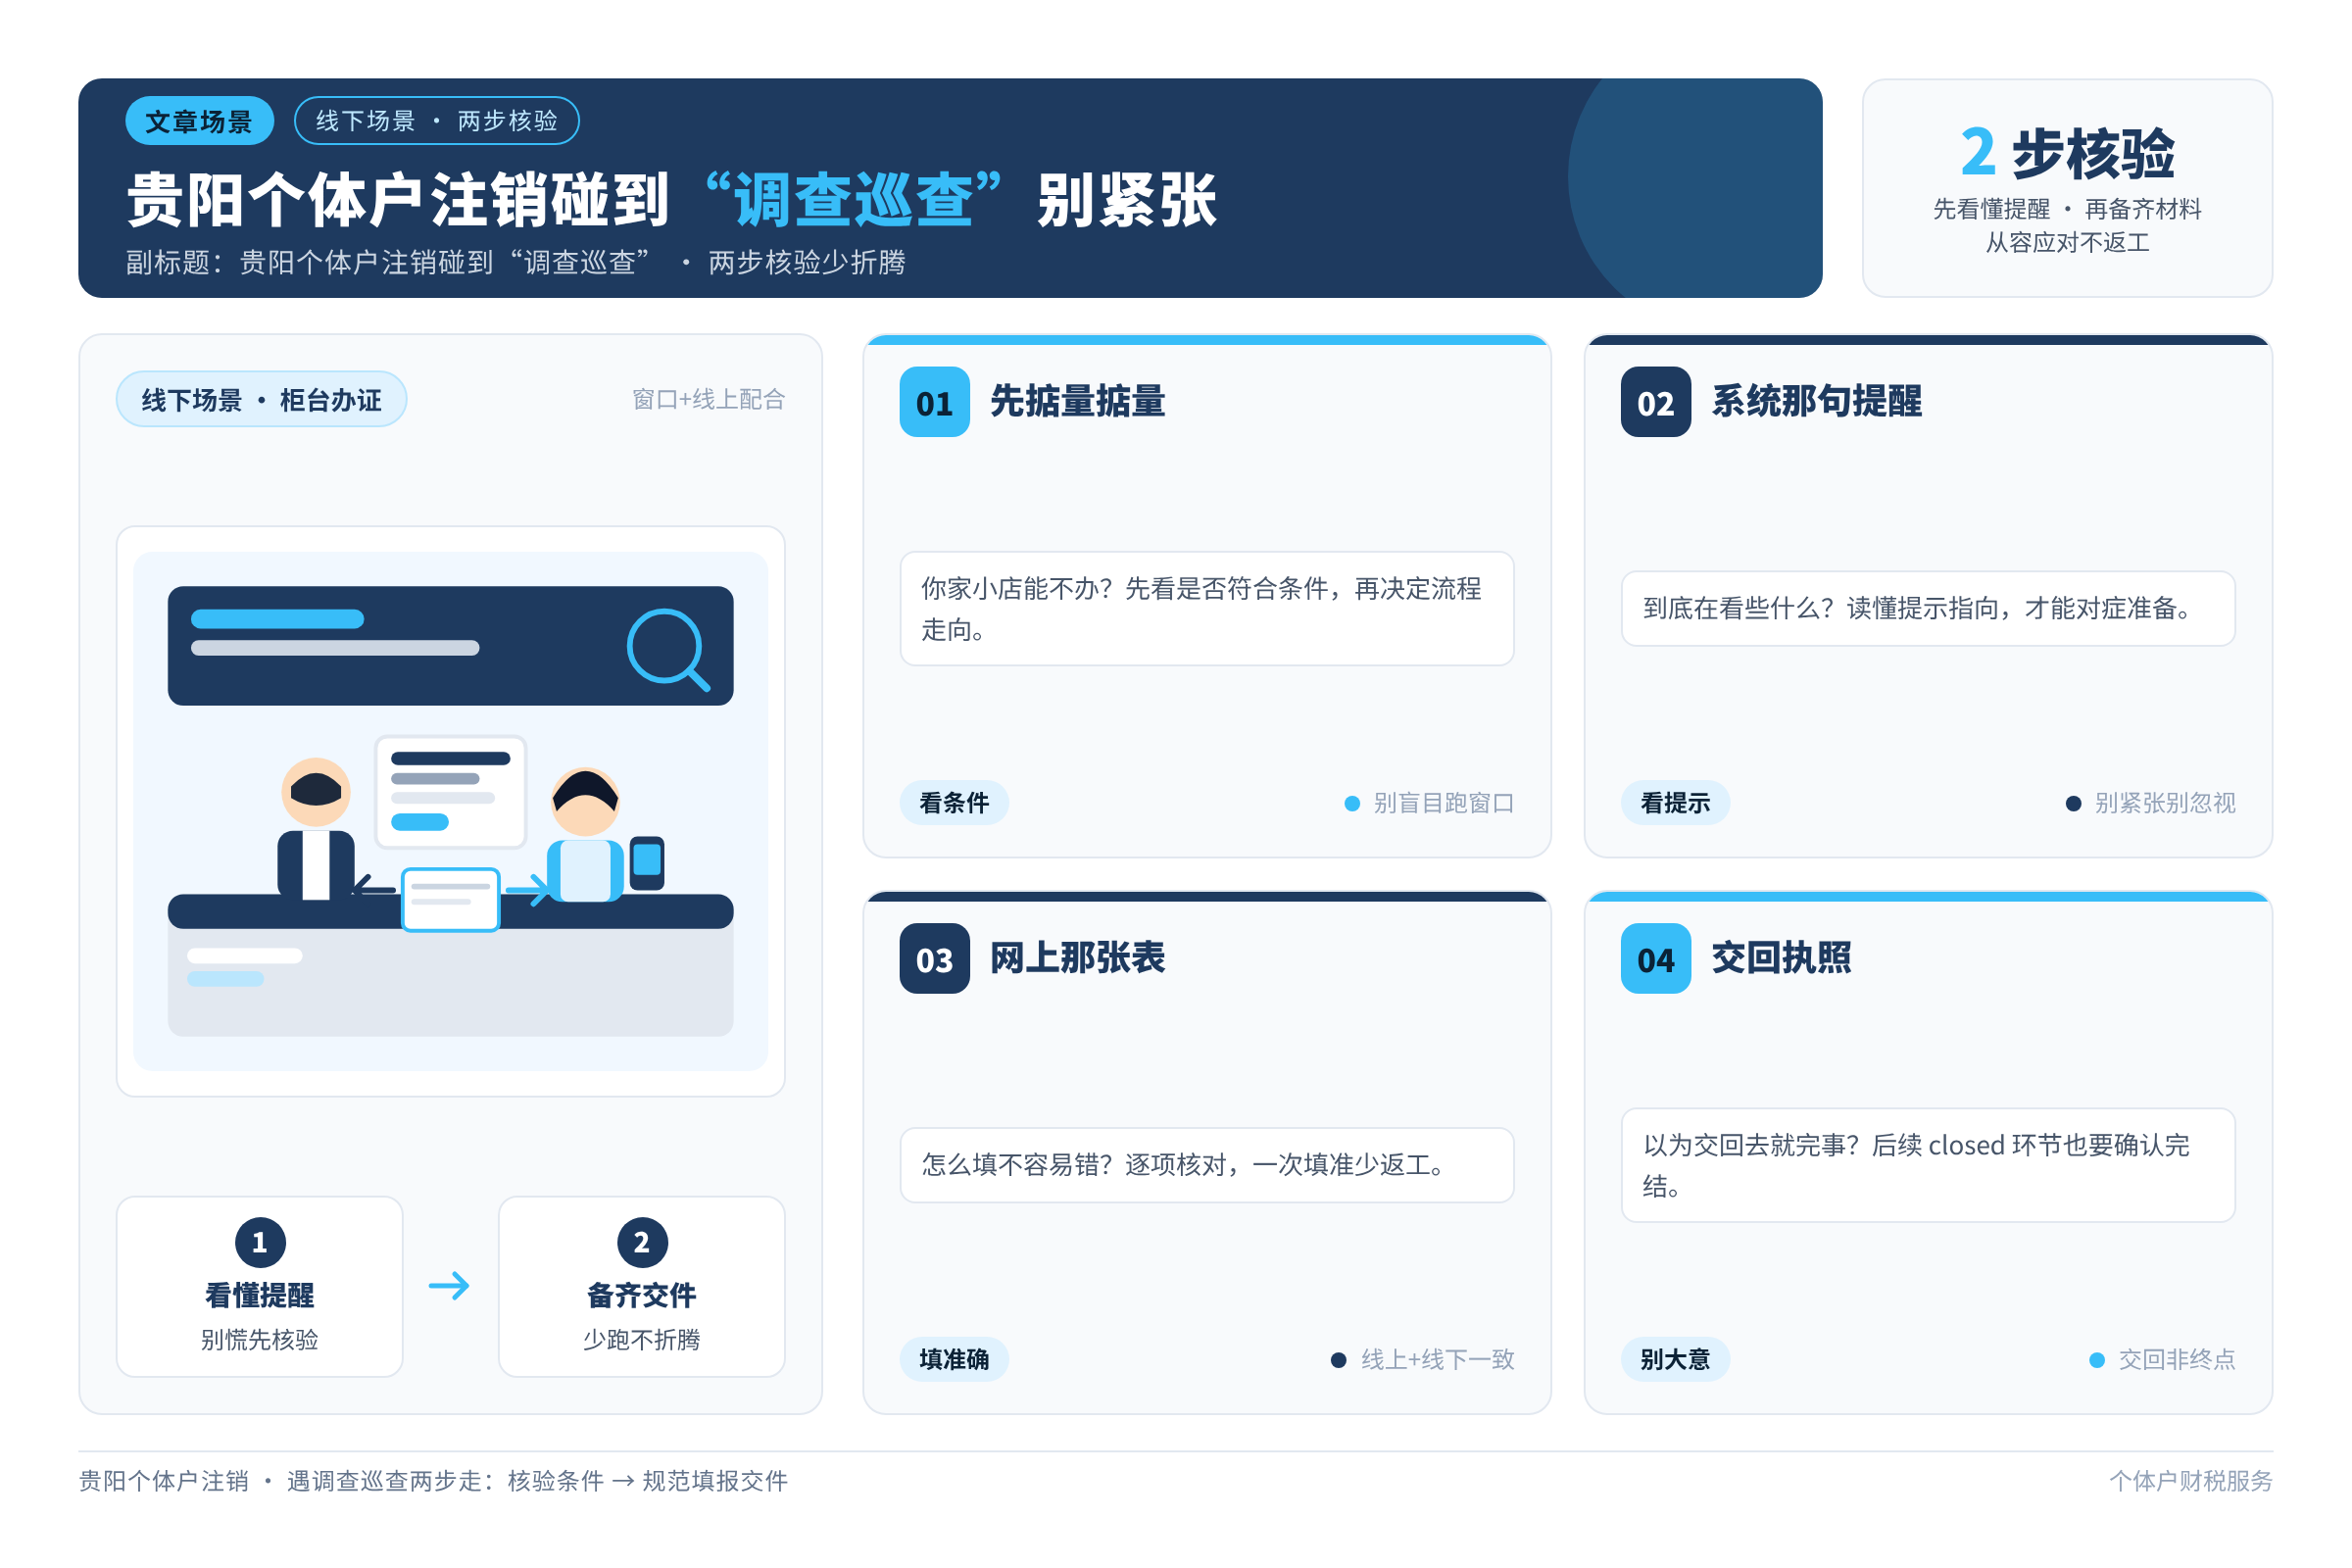Click the 文章场景 pill tag
The height and width of the screenshot is (1568, 2352).
point(199,121)
